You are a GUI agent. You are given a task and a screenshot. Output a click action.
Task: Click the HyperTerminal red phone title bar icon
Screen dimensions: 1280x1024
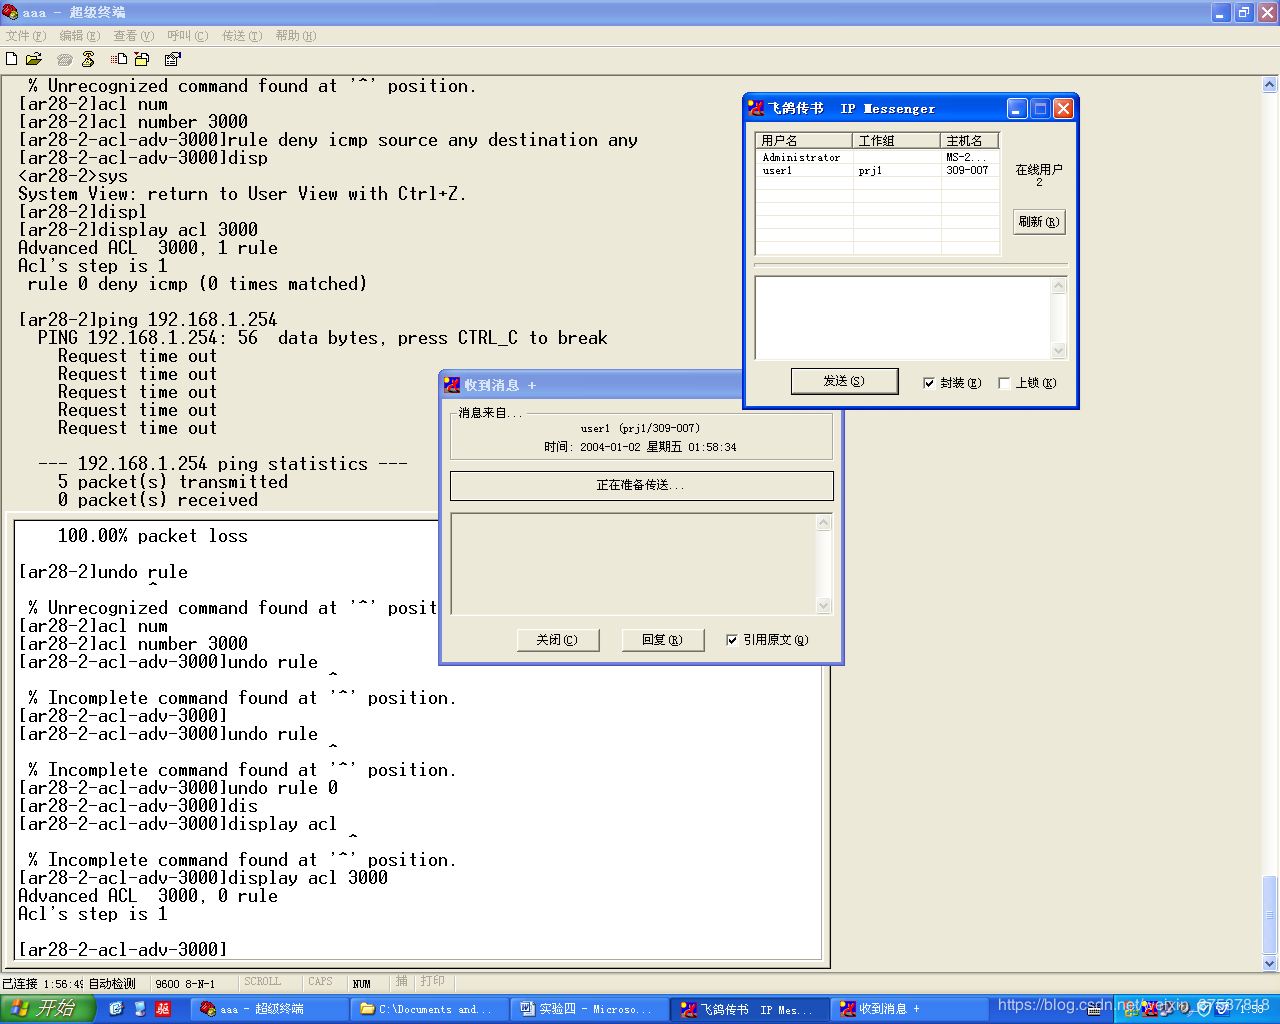coord(10,12)
